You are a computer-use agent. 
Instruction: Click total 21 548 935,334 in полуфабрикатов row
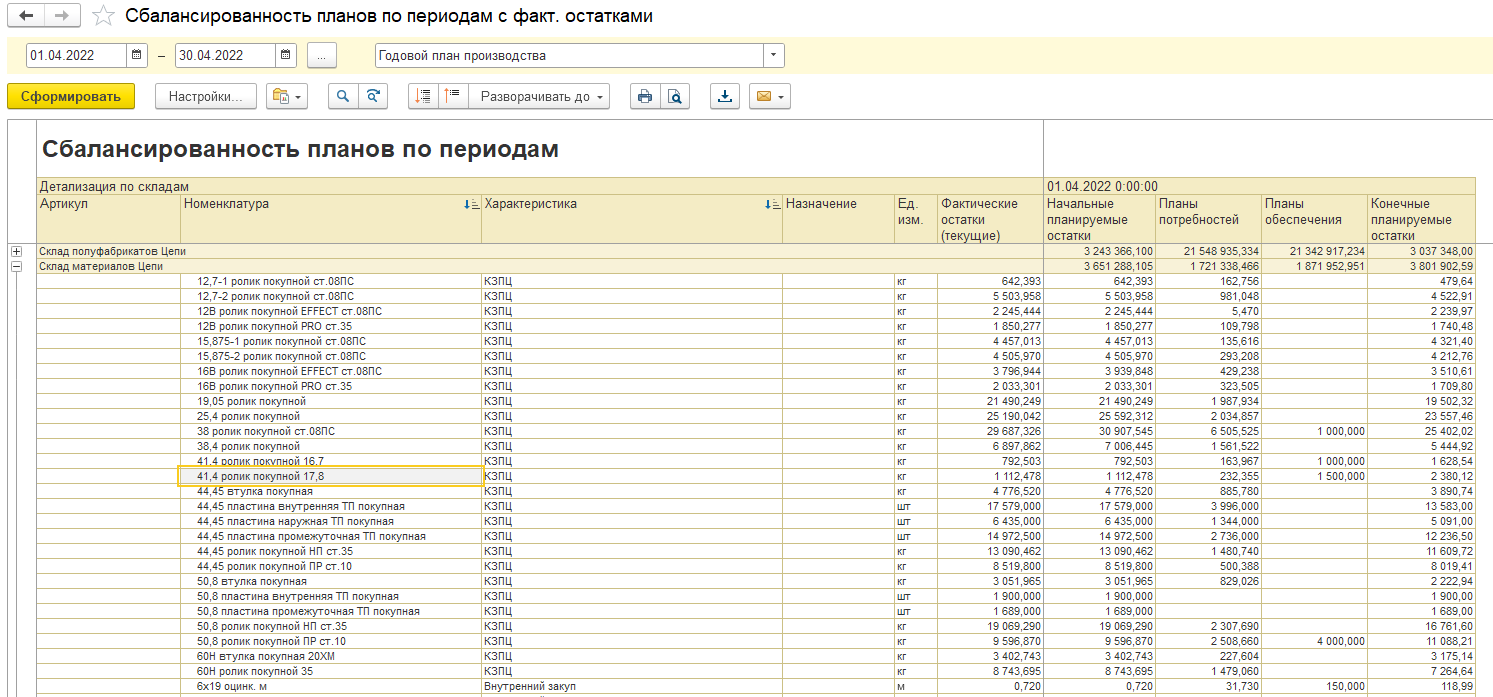[x=1222, y=251]
